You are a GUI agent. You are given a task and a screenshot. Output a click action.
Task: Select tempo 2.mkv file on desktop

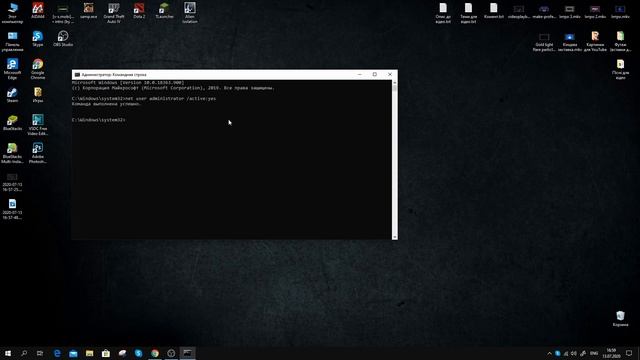tap(595, 11)
